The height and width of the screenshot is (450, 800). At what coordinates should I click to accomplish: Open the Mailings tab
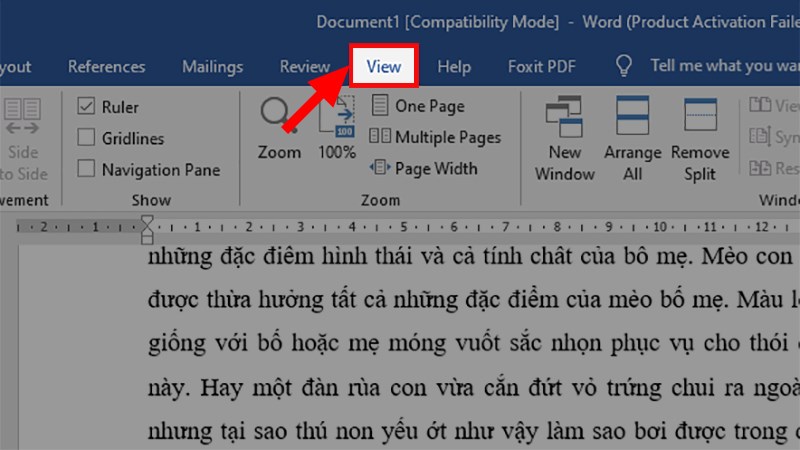coord(212,67)
